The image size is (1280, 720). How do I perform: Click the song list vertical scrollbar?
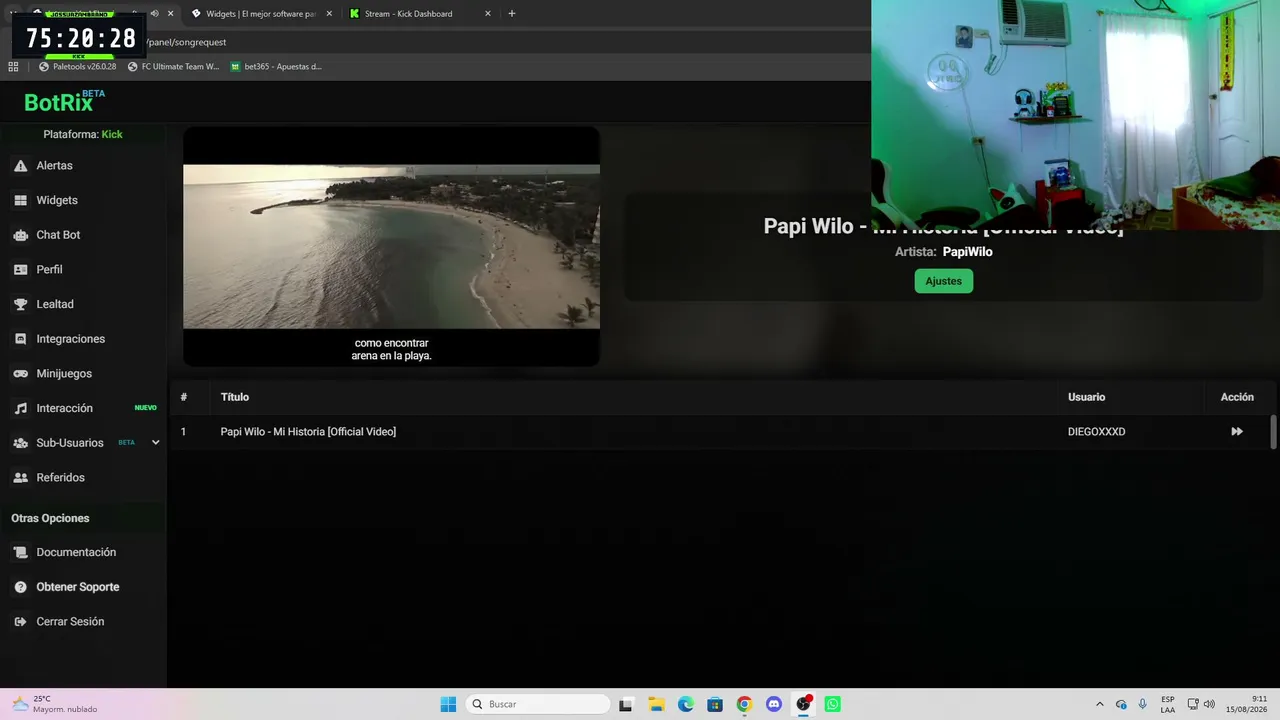[1273, 432]
